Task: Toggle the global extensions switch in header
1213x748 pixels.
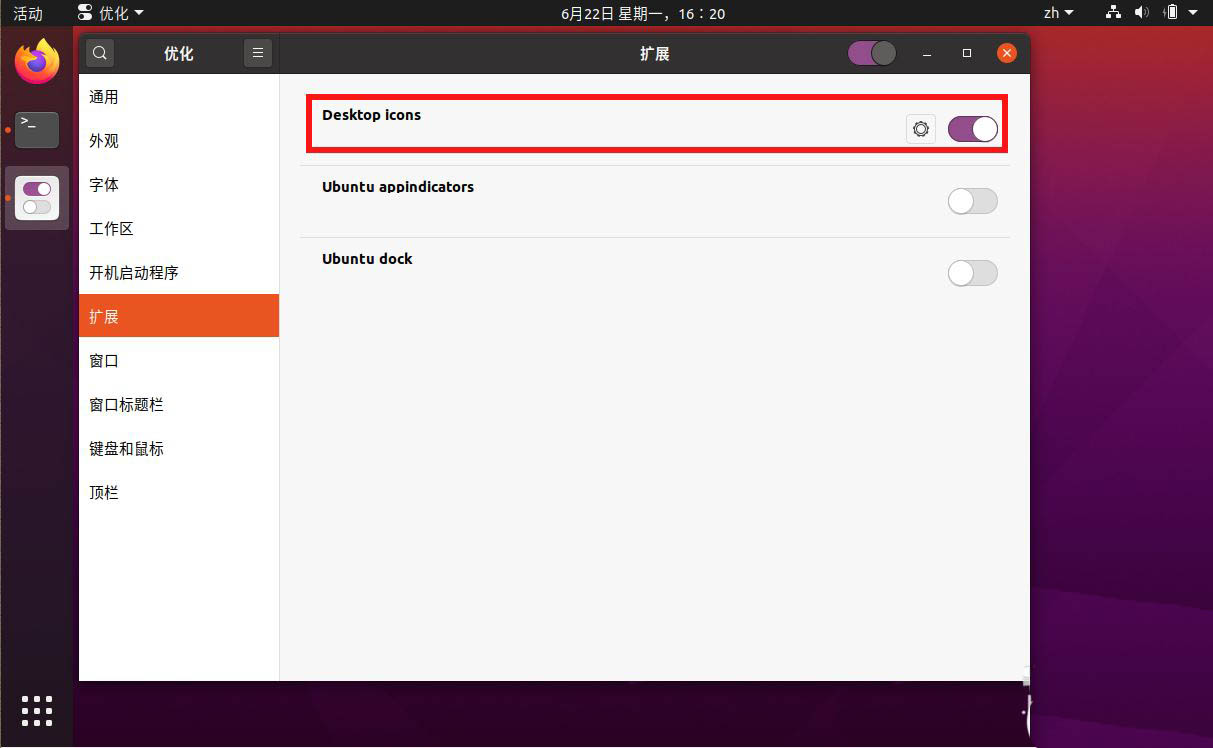Action: tap(872, 53)
